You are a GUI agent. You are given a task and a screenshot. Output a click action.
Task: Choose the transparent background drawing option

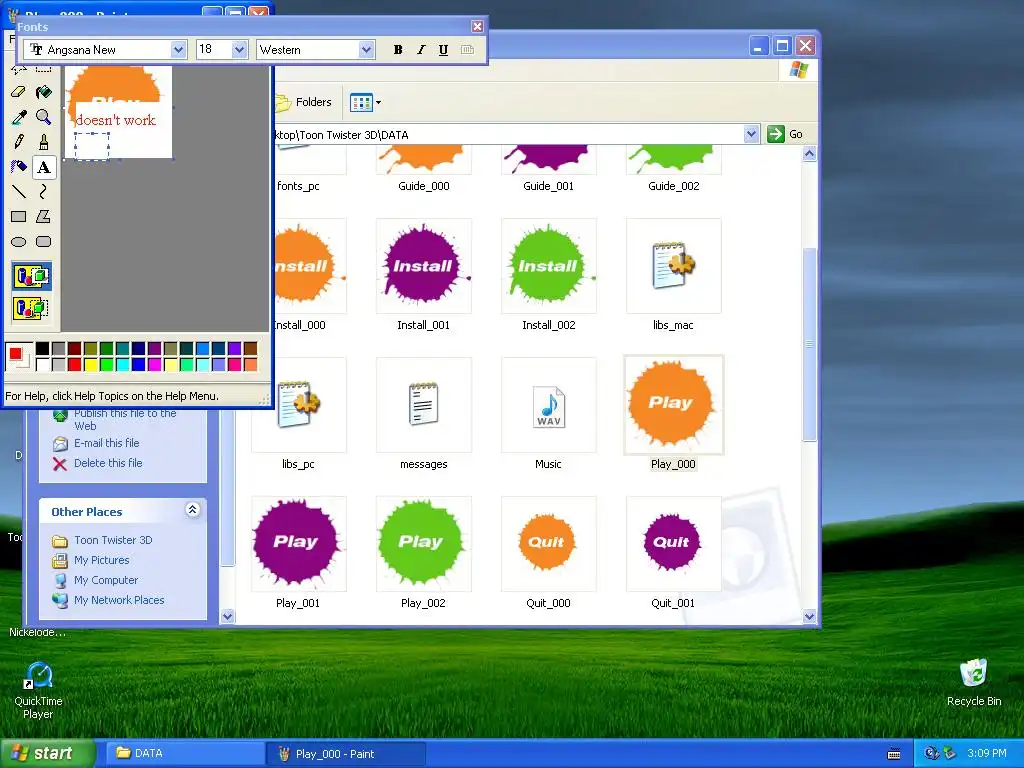pos(31,308)
